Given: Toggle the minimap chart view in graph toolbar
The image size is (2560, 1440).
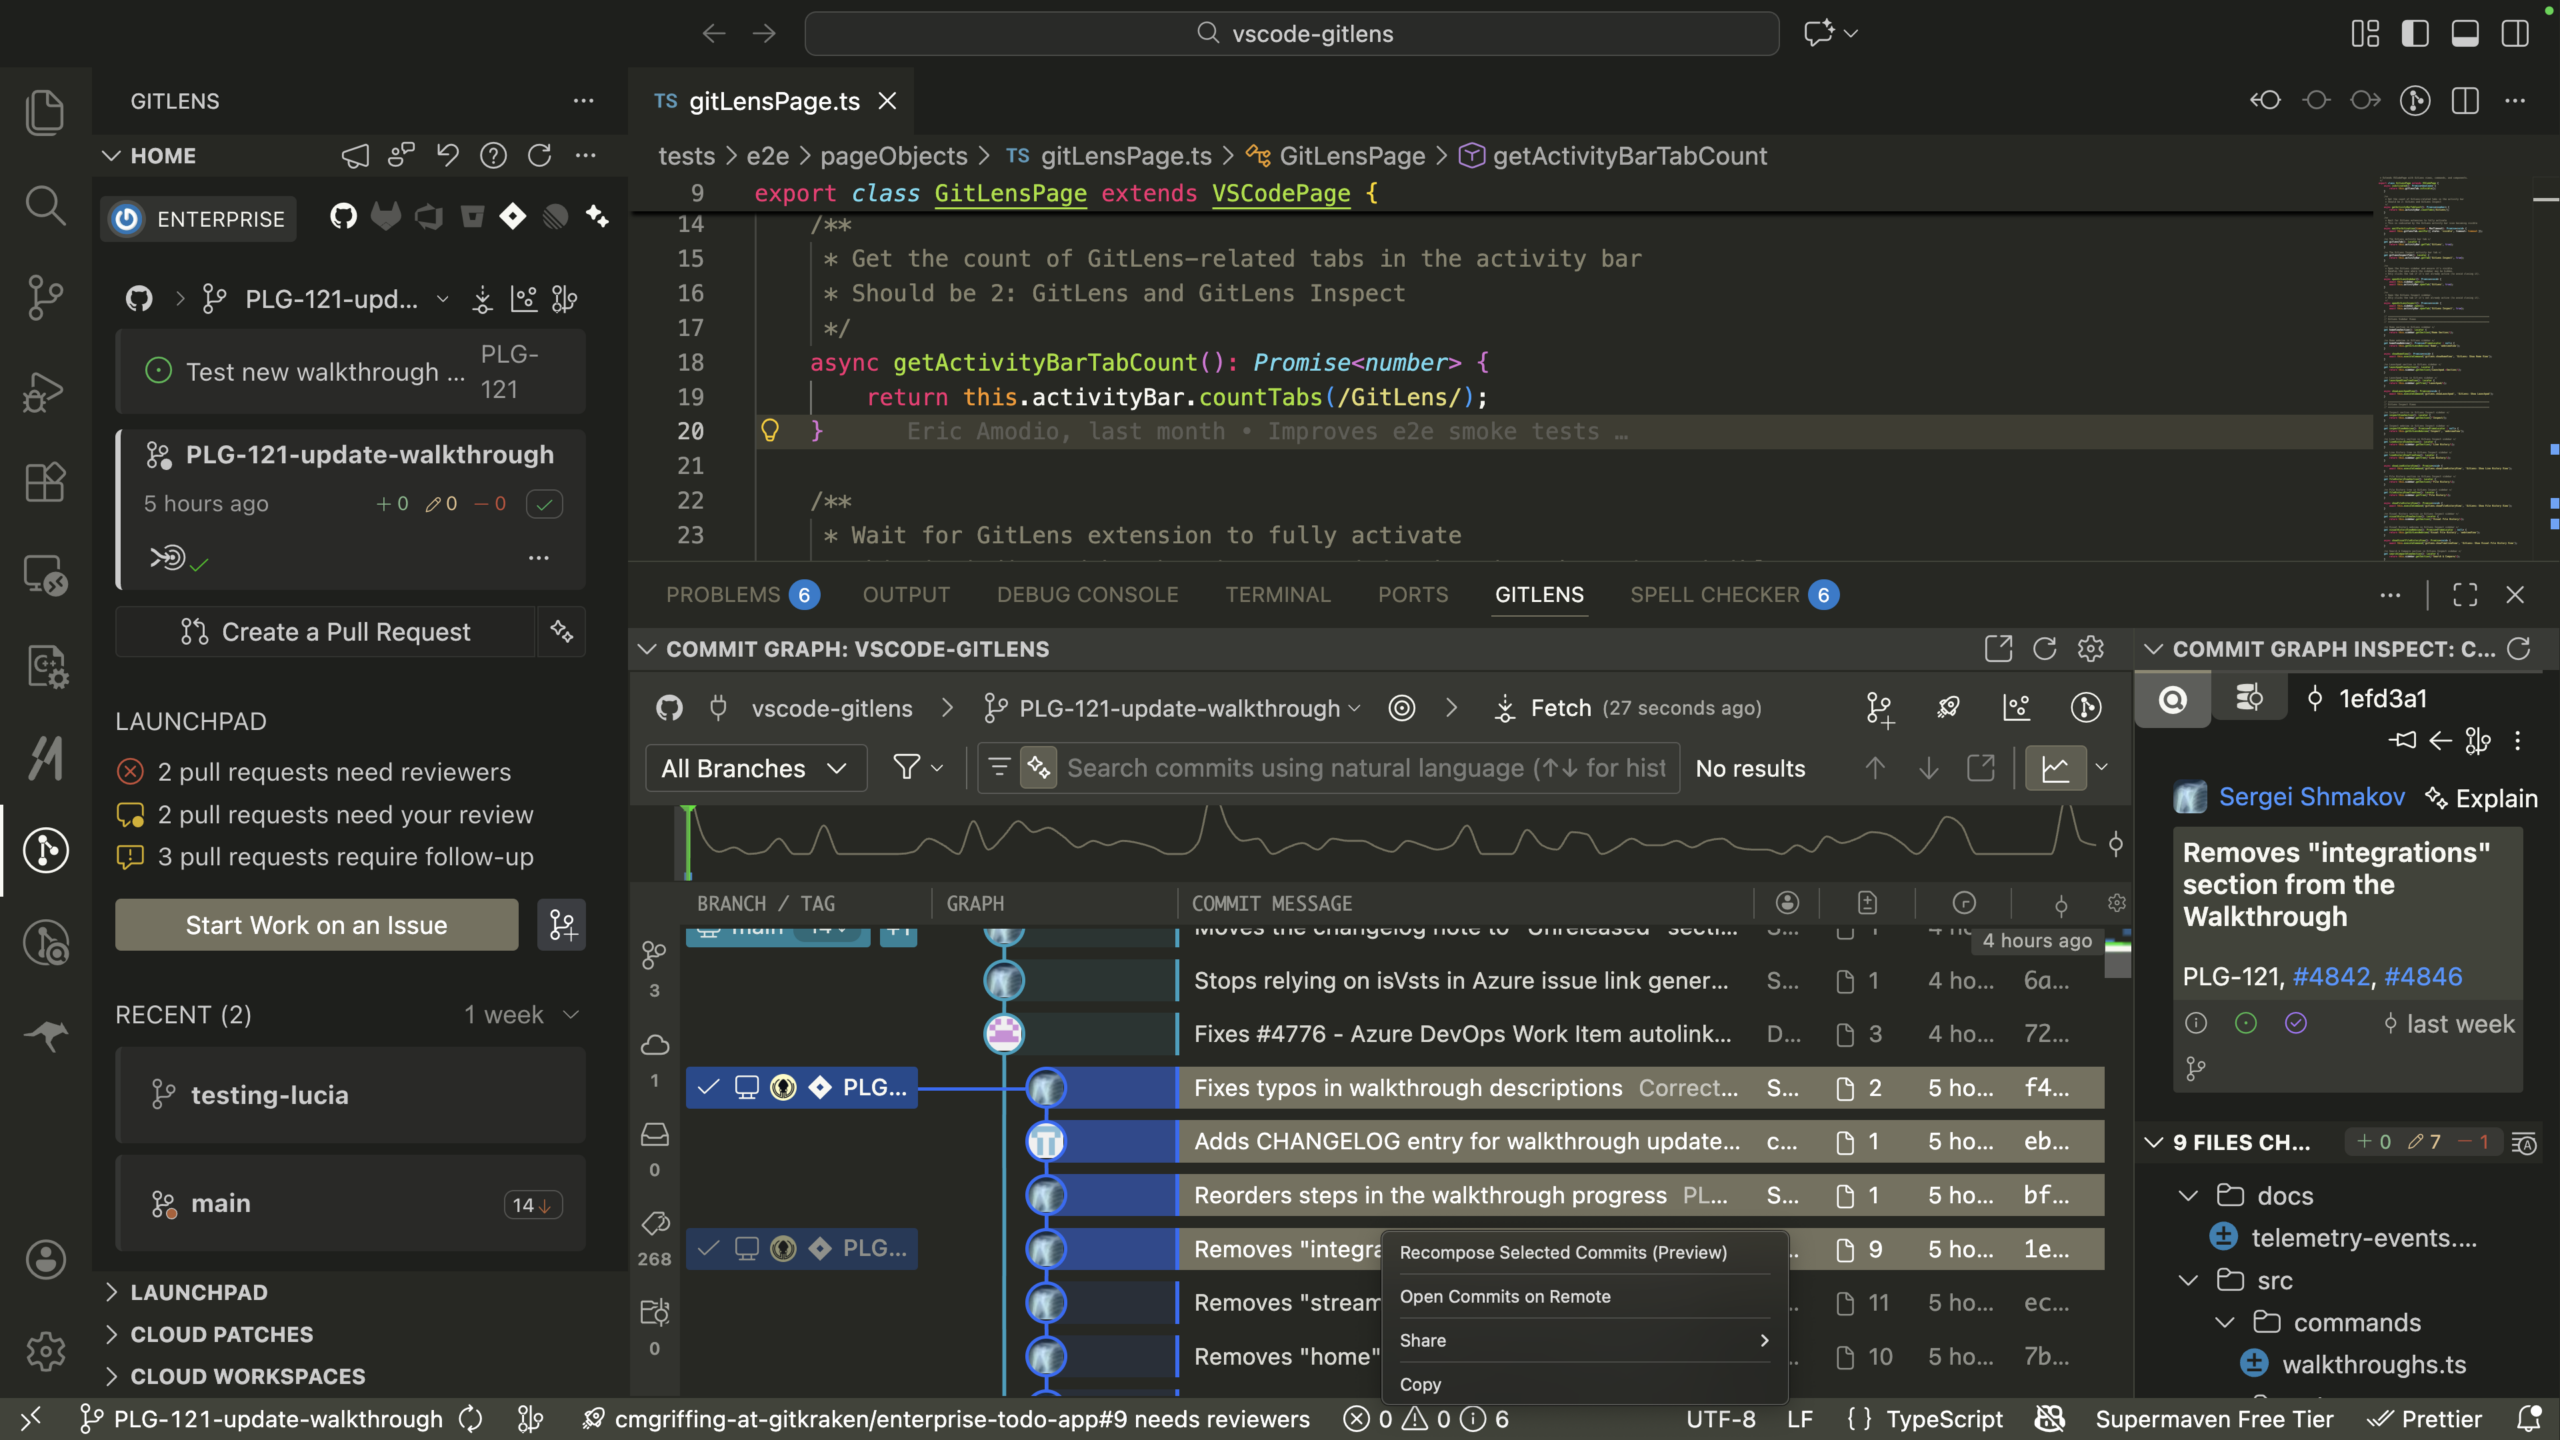Looking at the screenshot, I should tap(2057, 767).
